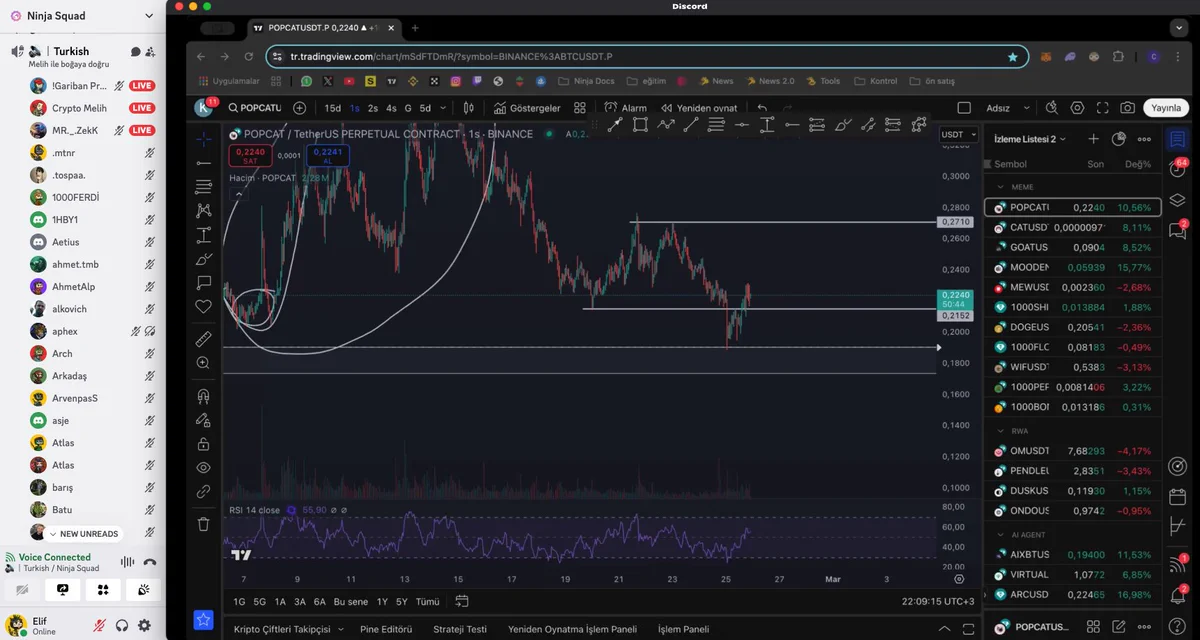Select the brush drawing tool in left toolbar
The image size is (1200, 640).
coord(204,259)
